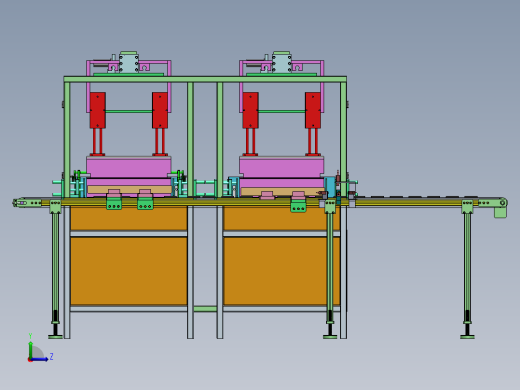Select the foot pad of far-right leg

coord(467,337)
